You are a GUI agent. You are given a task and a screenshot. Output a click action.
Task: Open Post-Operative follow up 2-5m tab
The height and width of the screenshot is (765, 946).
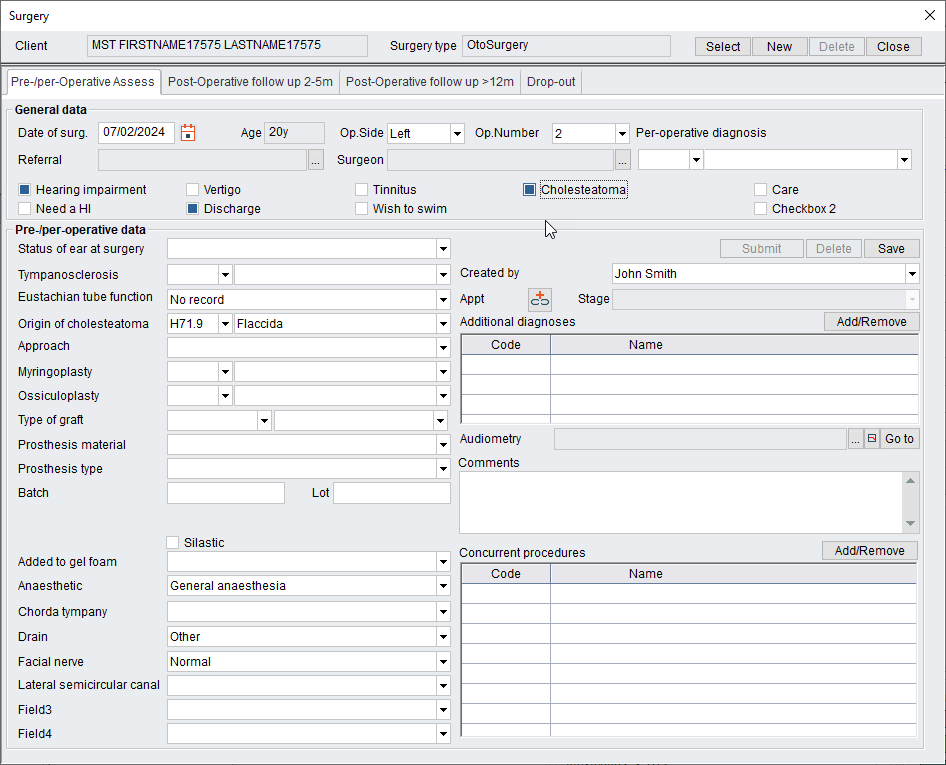pos(250,81)
